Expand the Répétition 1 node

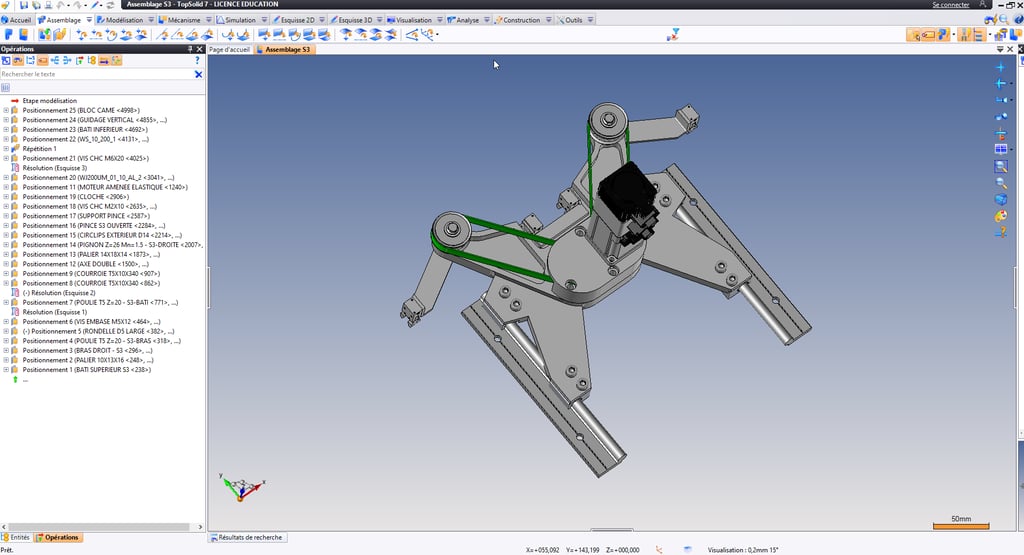pyautogui.click(x=6, y=148)
